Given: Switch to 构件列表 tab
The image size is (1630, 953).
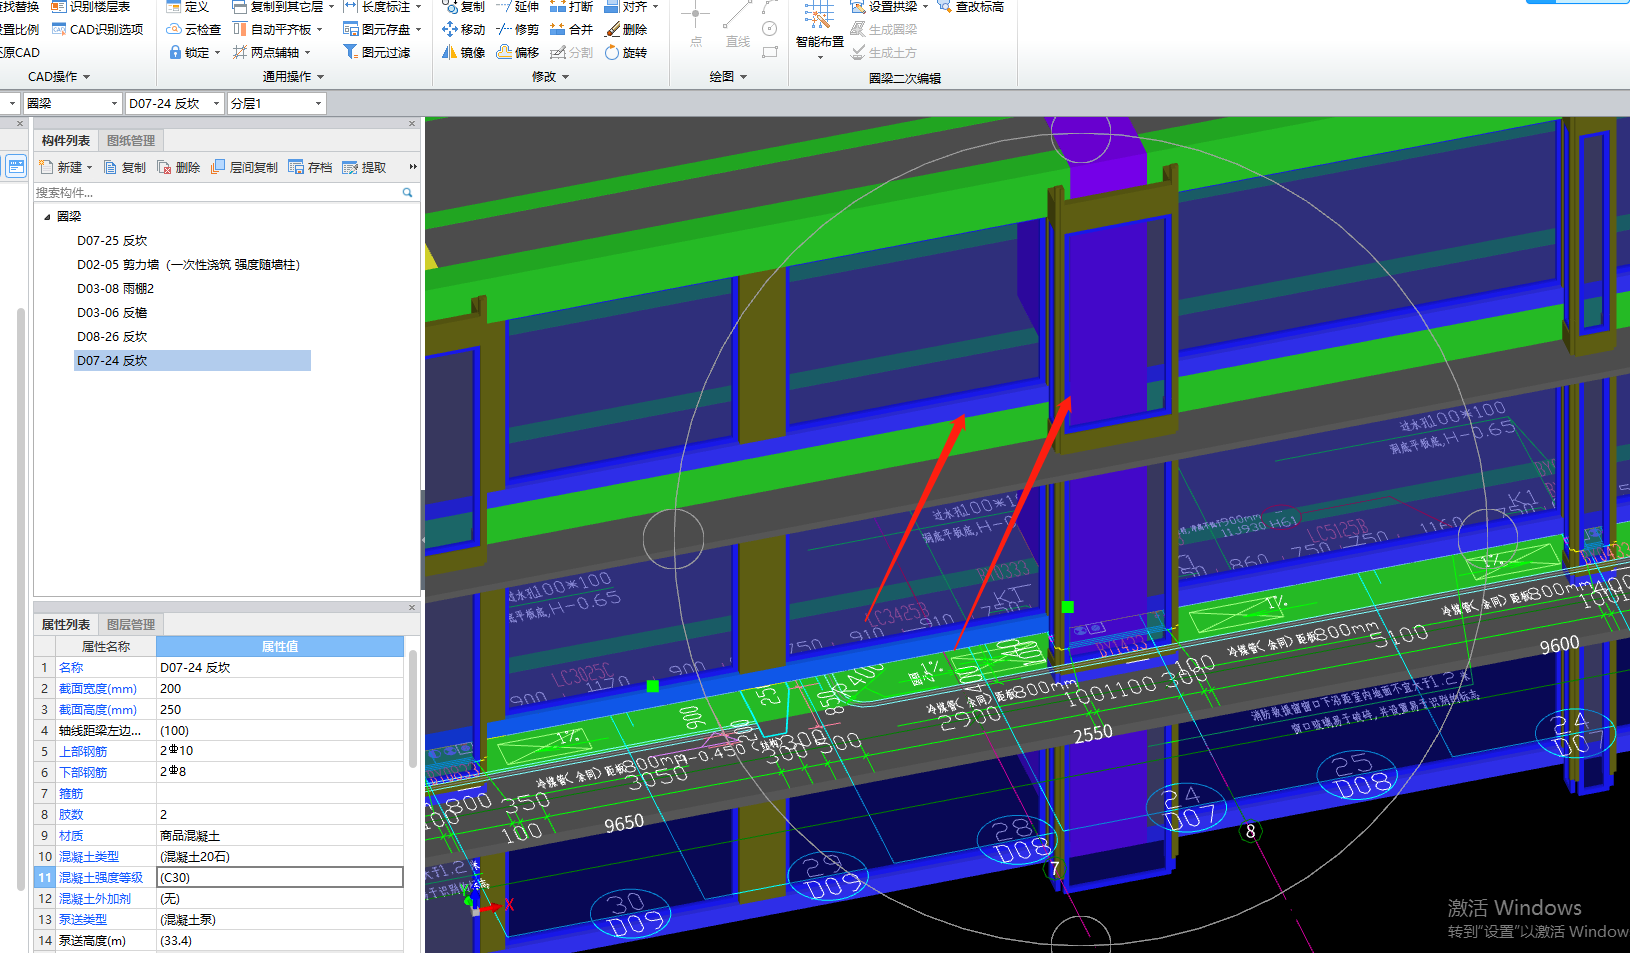Looking at the screenshot, I should tap(66, 140).
